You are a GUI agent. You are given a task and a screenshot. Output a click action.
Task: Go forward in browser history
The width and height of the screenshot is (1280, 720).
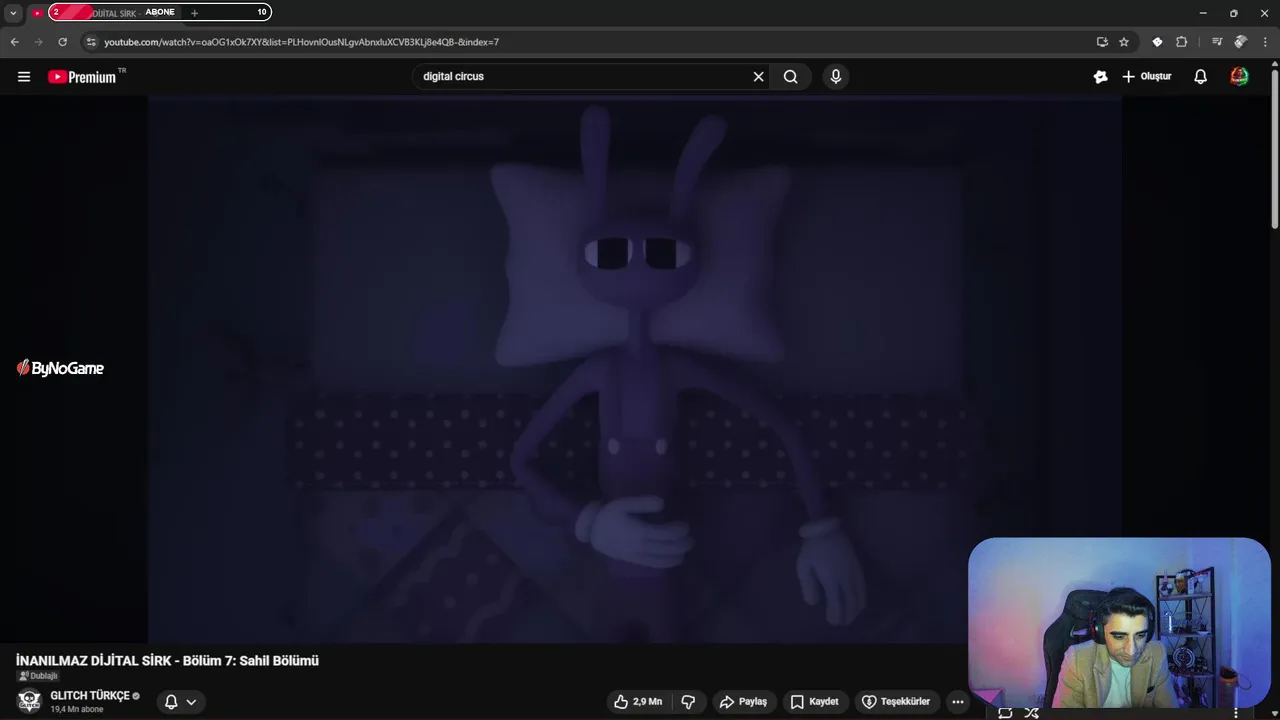tap(38, 42)
